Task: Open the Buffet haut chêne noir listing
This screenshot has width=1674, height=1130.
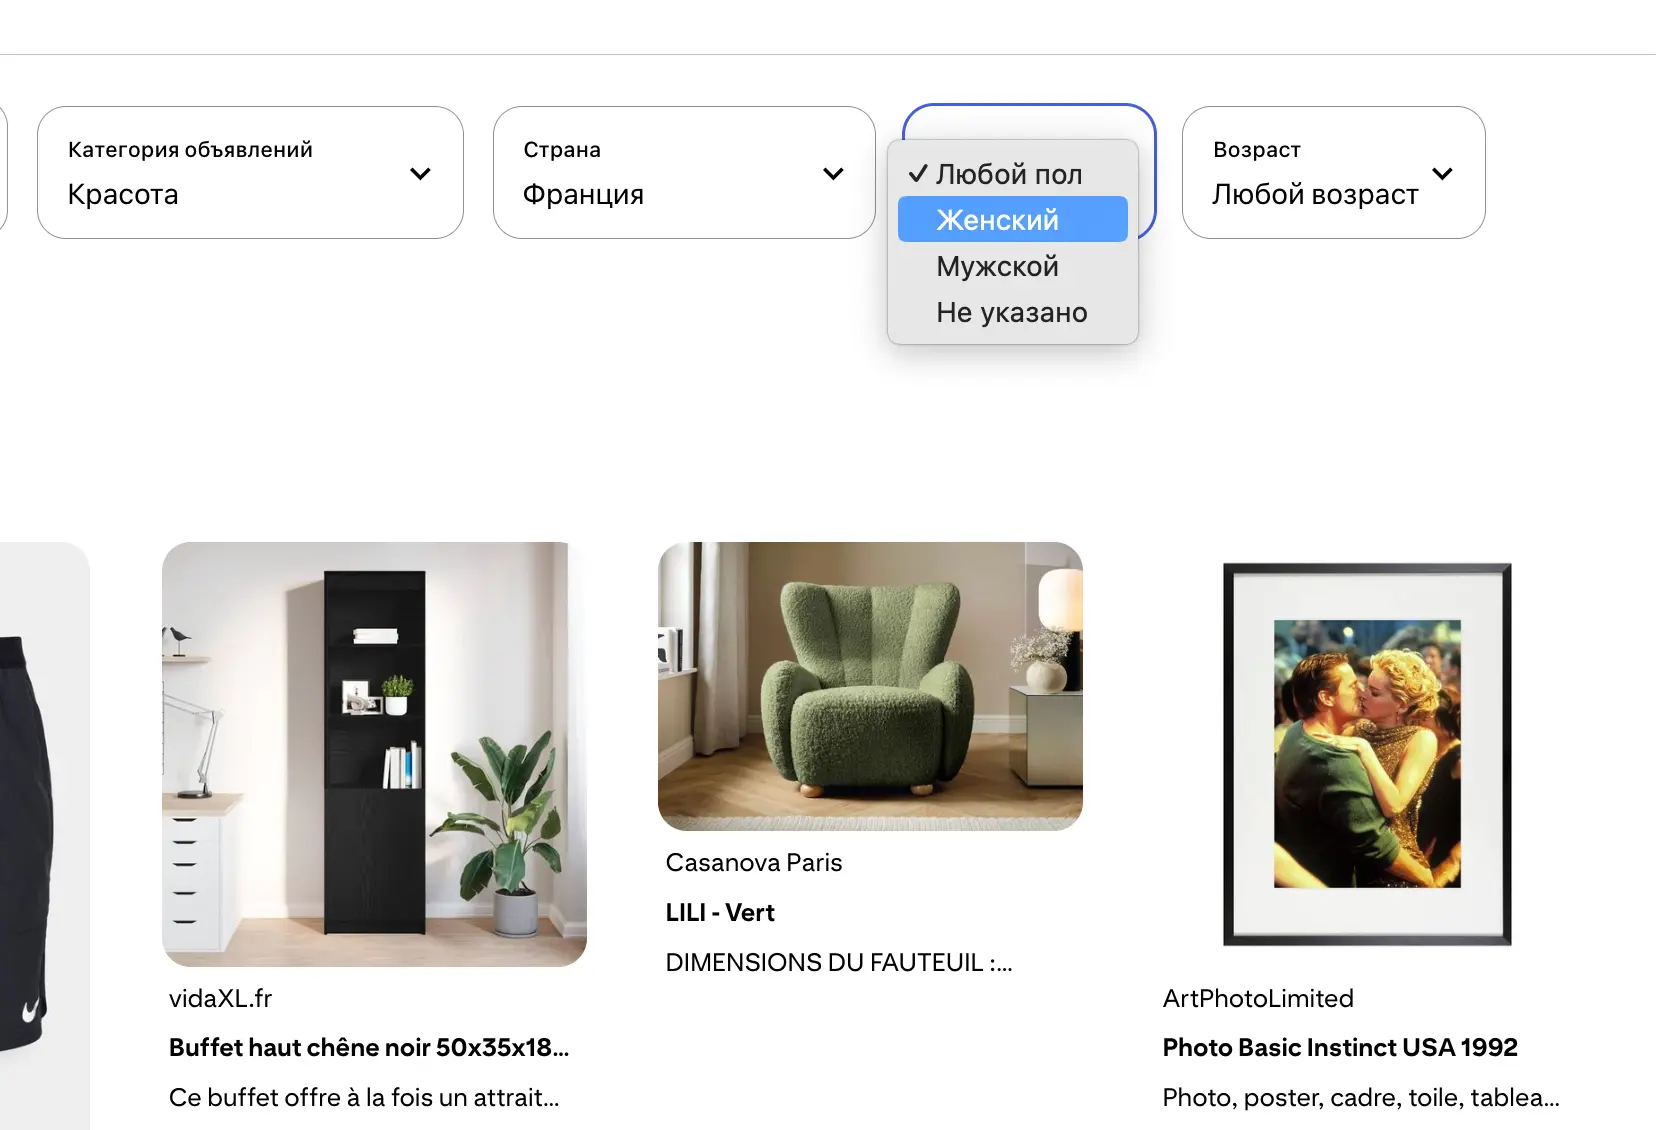Action: 369,1047
